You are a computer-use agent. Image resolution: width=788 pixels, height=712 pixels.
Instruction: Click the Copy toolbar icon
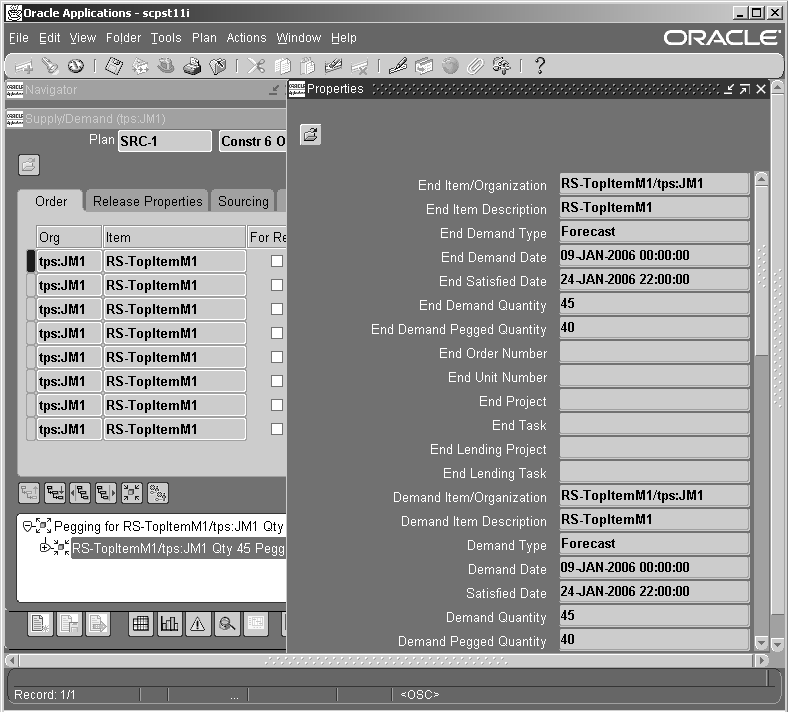282,66
